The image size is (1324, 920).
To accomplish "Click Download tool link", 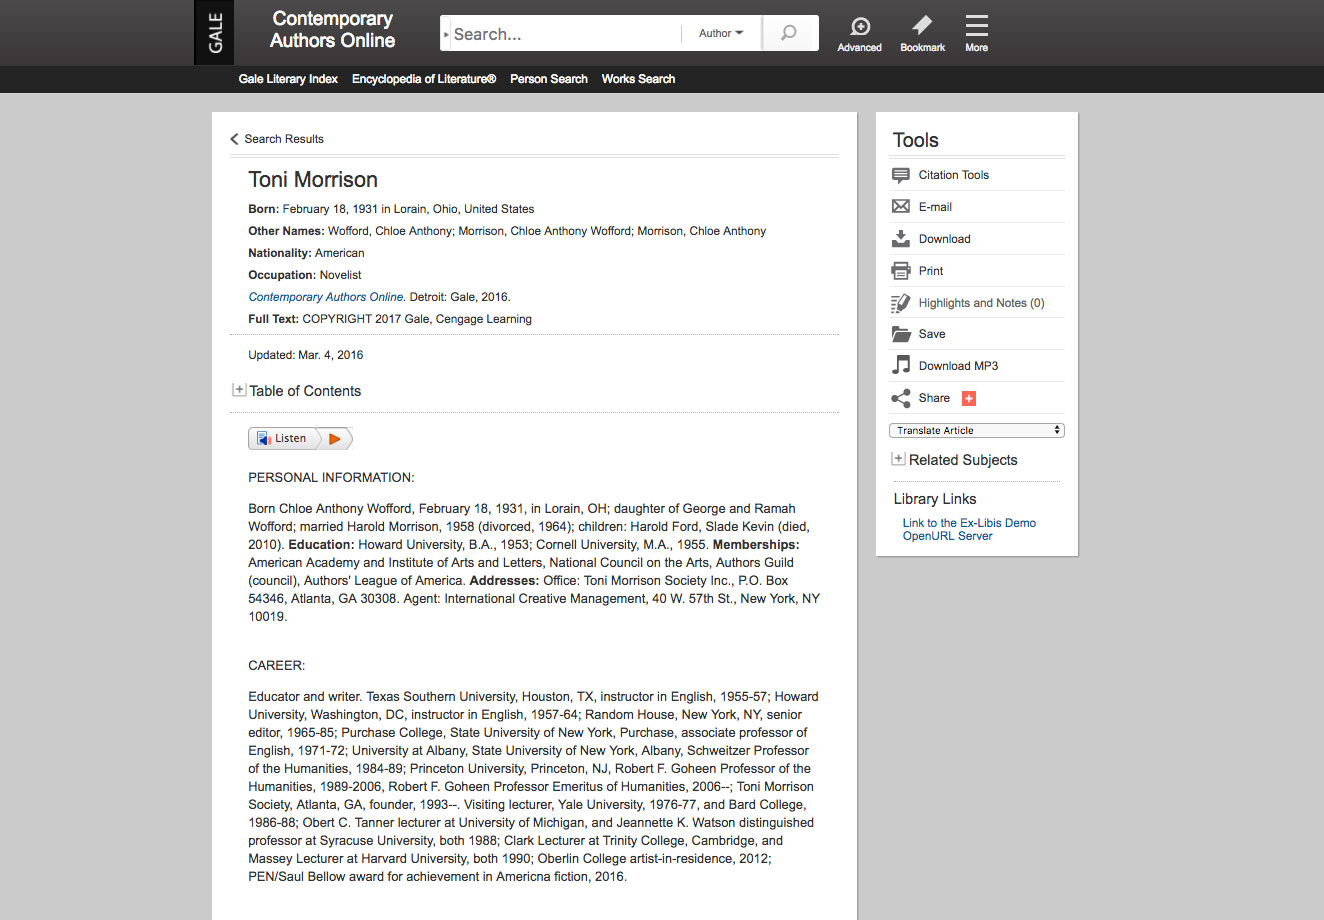I will point(945,239).
